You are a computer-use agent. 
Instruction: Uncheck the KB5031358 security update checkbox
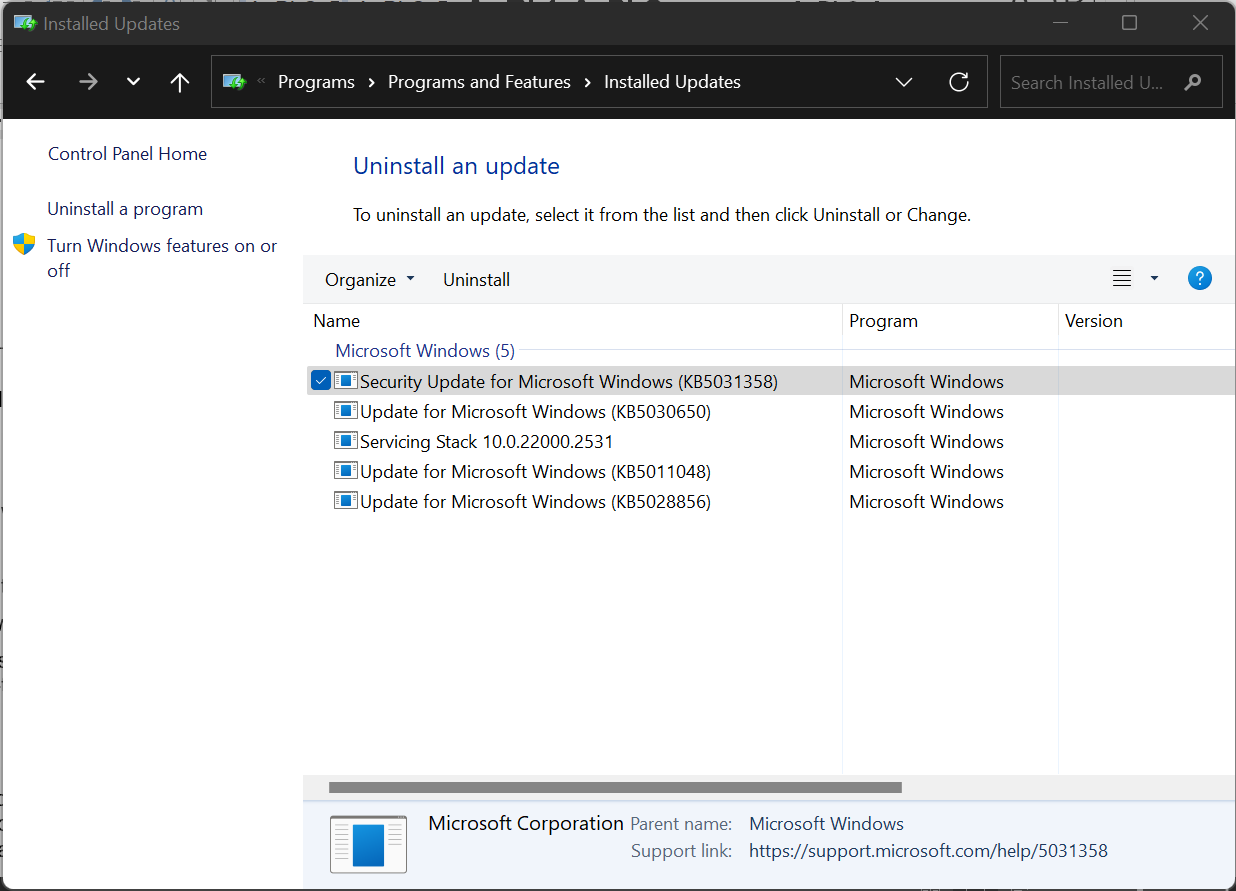tap(320, 381)
